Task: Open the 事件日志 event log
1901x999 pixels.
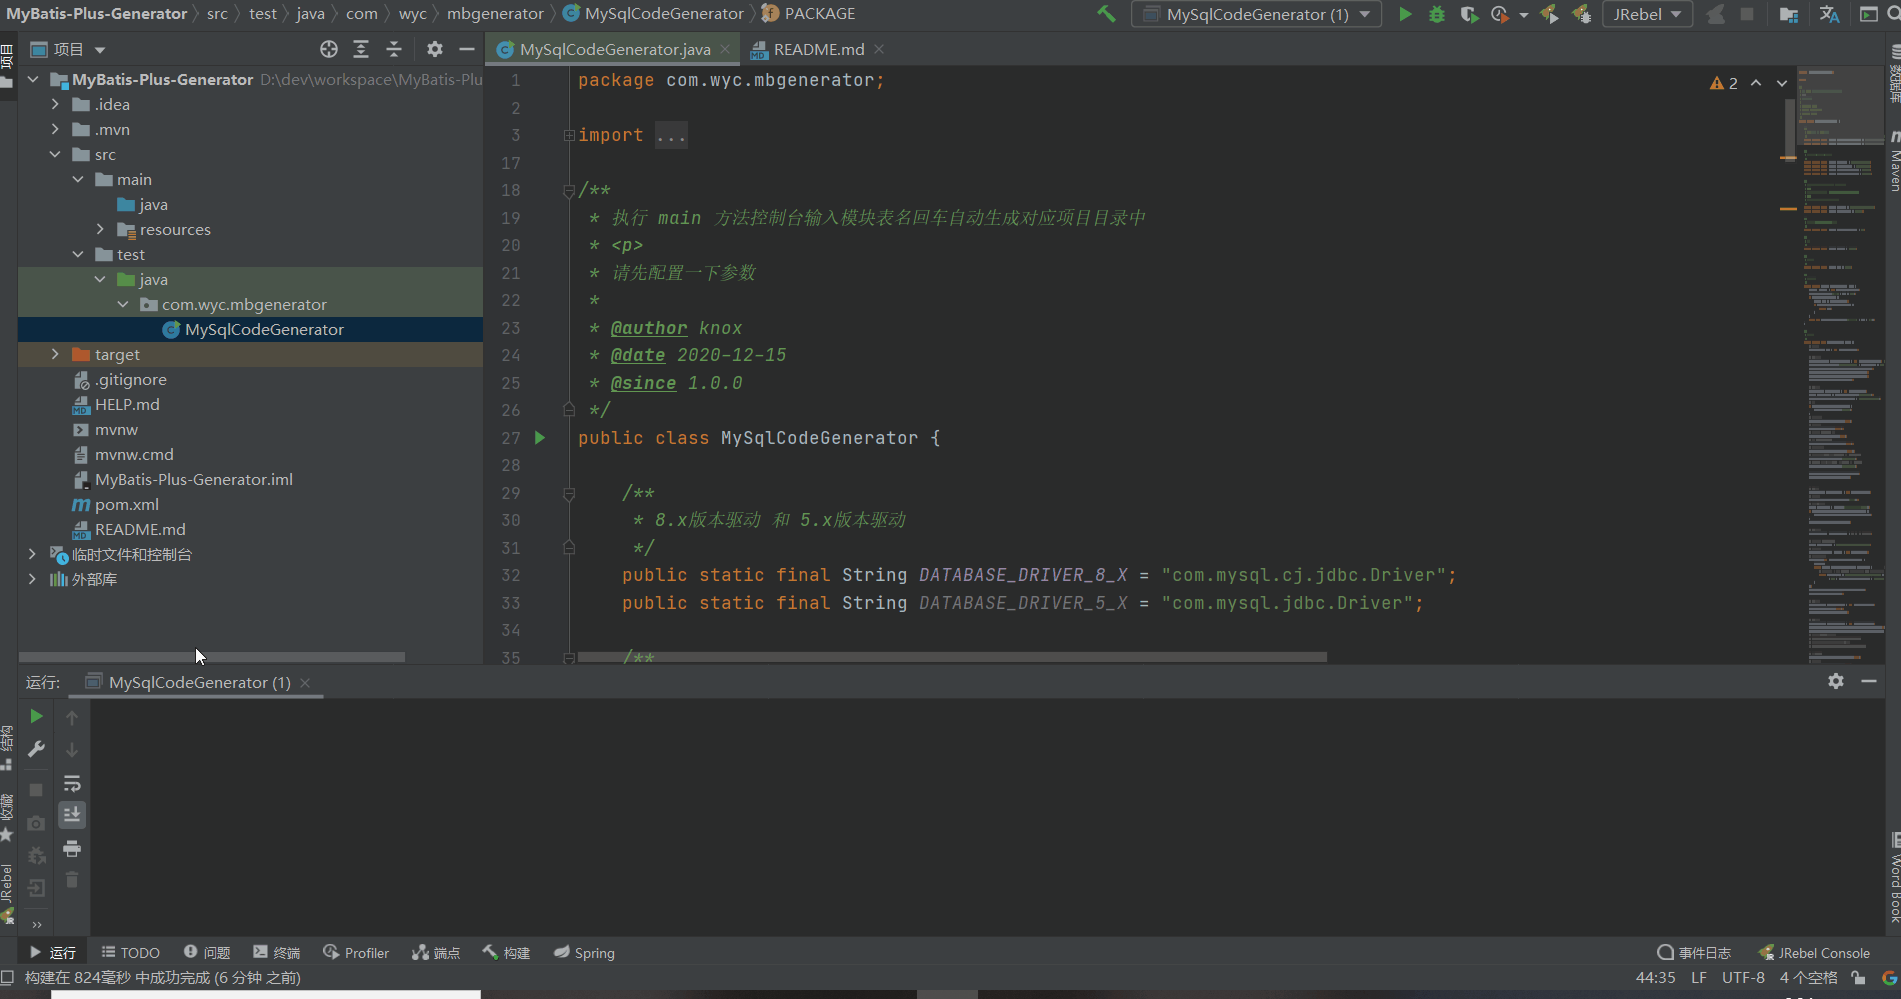Action: coord(1694,953)
